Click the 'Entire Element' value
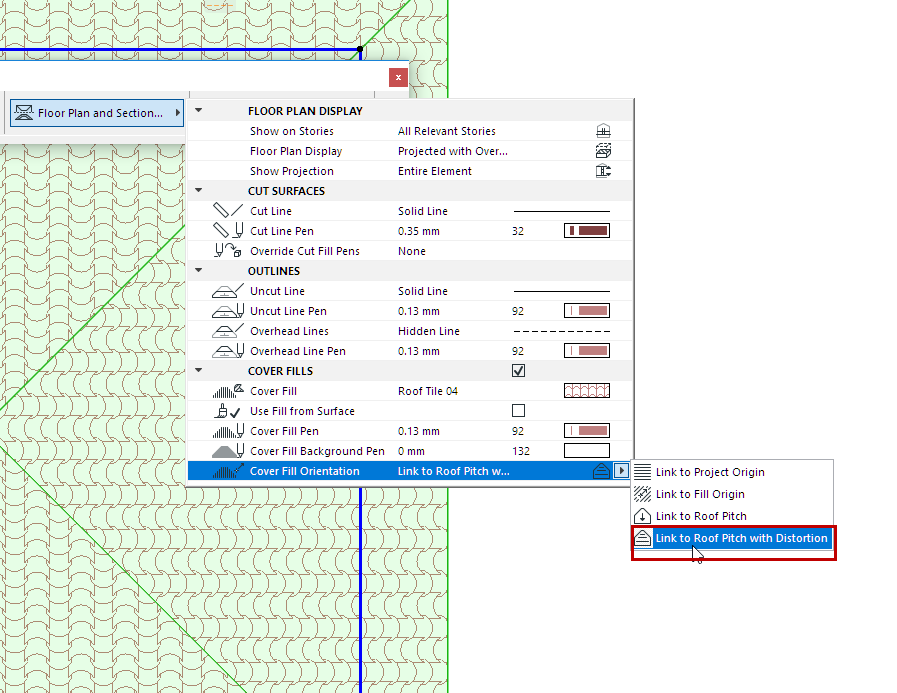The image size is (897, 693). click(435, 171)
